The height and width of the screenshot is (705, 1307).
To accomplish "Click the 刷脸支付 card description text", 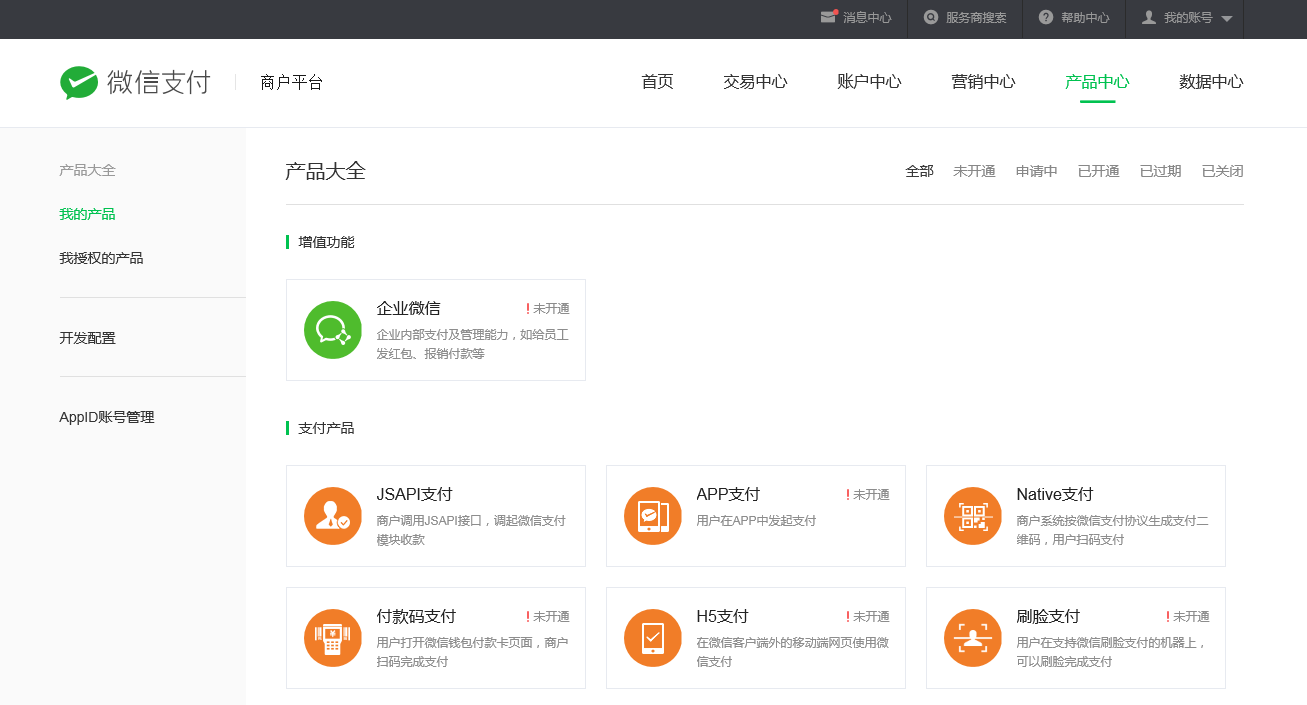I will pyautogui.click(x=1111, y=652).
